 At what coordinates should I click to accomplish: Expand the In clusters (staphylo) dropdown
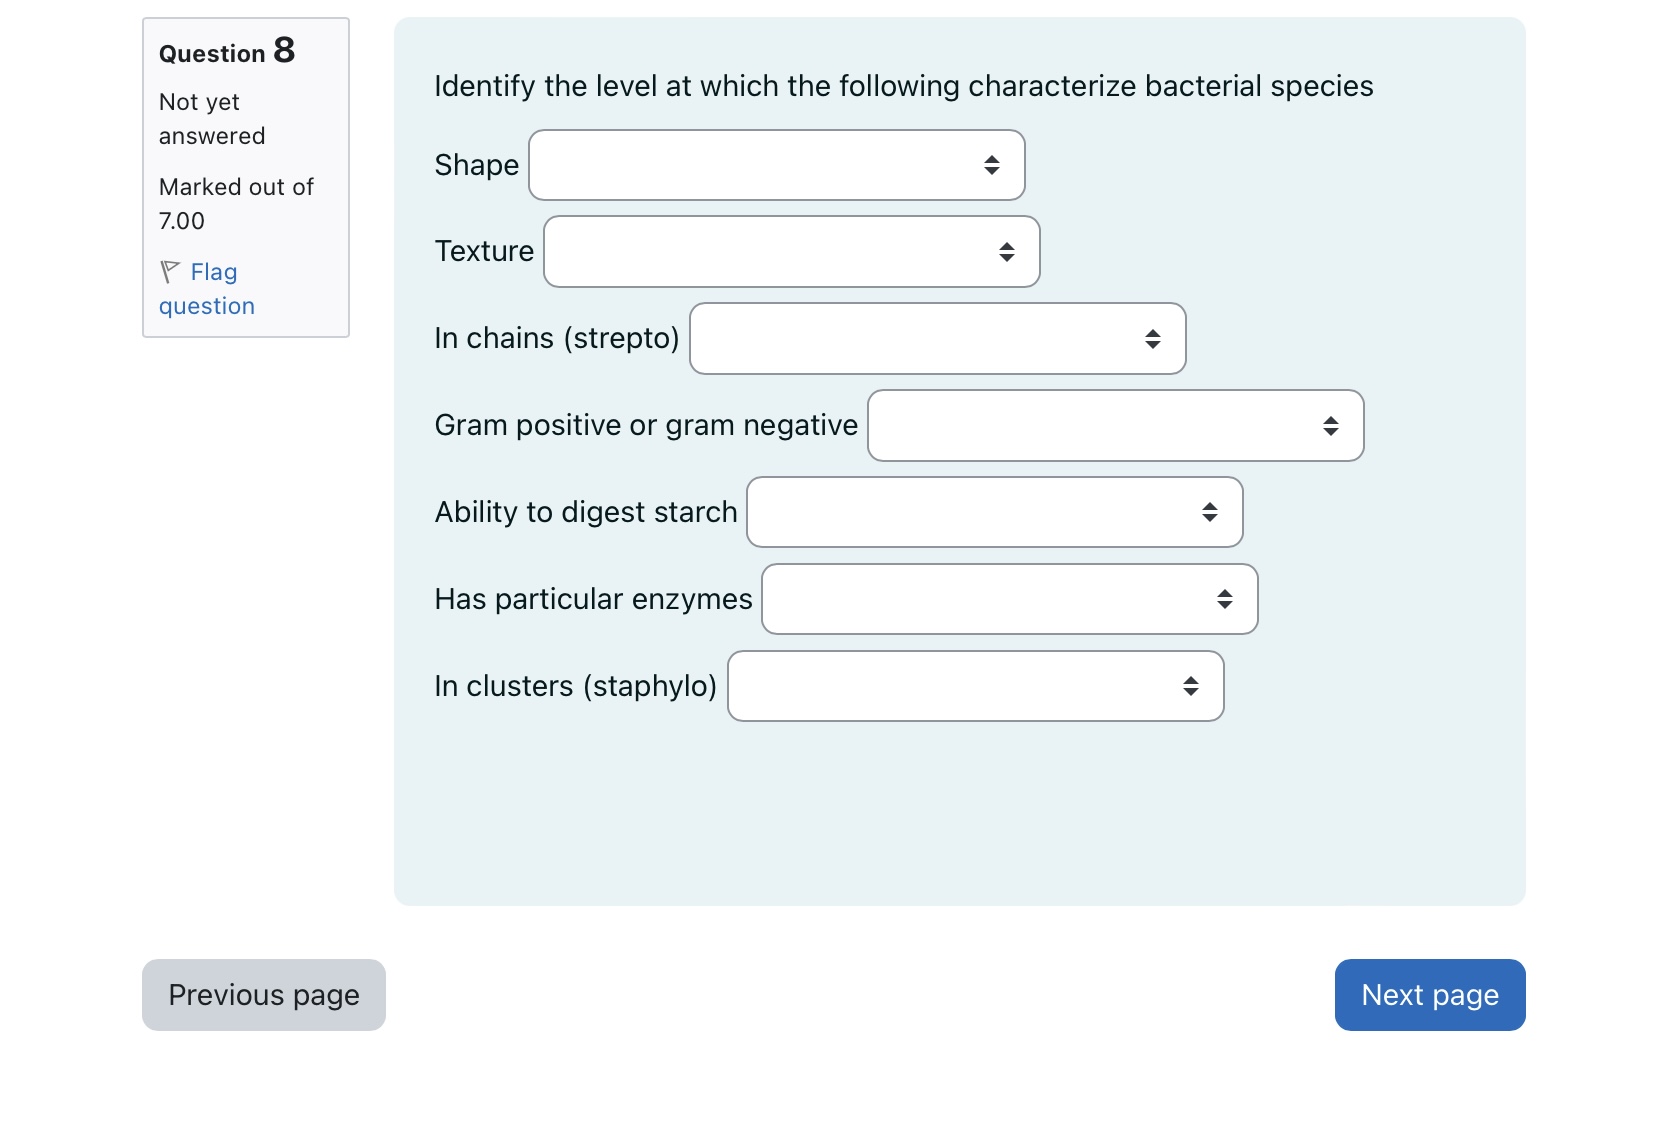pyautogui.click(x=976, y=686)
